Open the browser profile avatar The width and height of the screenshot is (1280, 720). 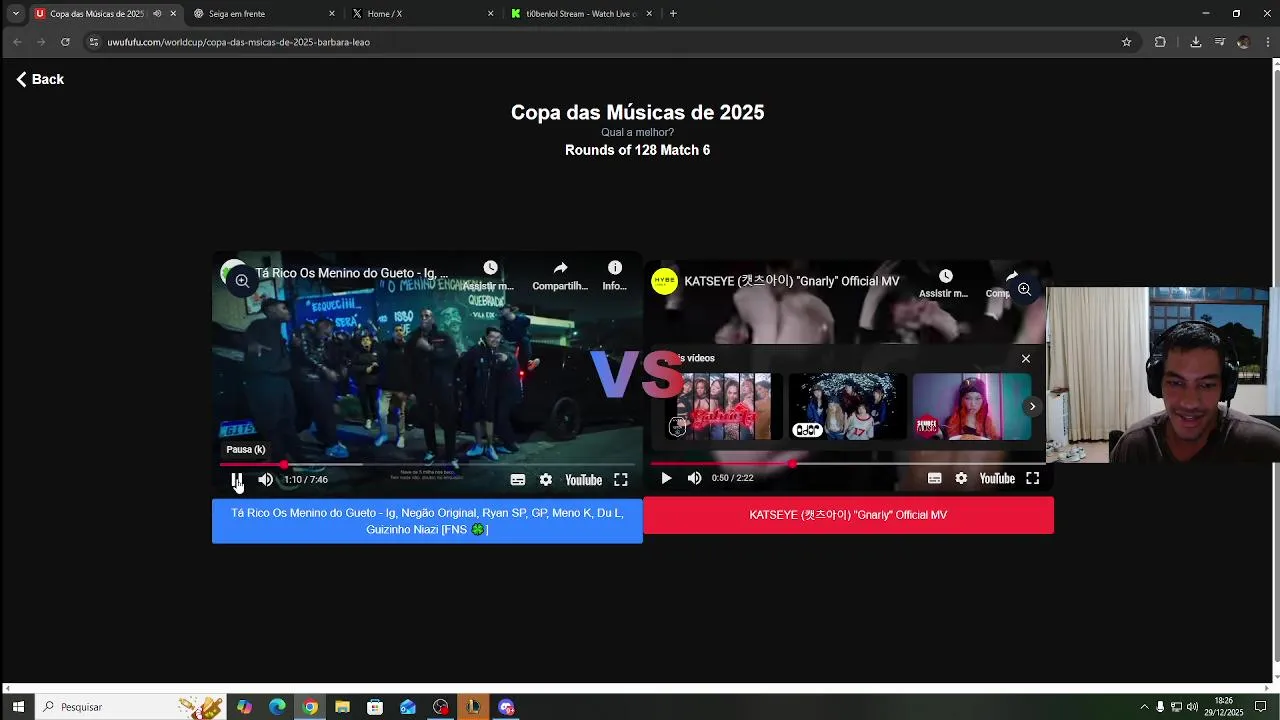click(x=1243, y=42)
